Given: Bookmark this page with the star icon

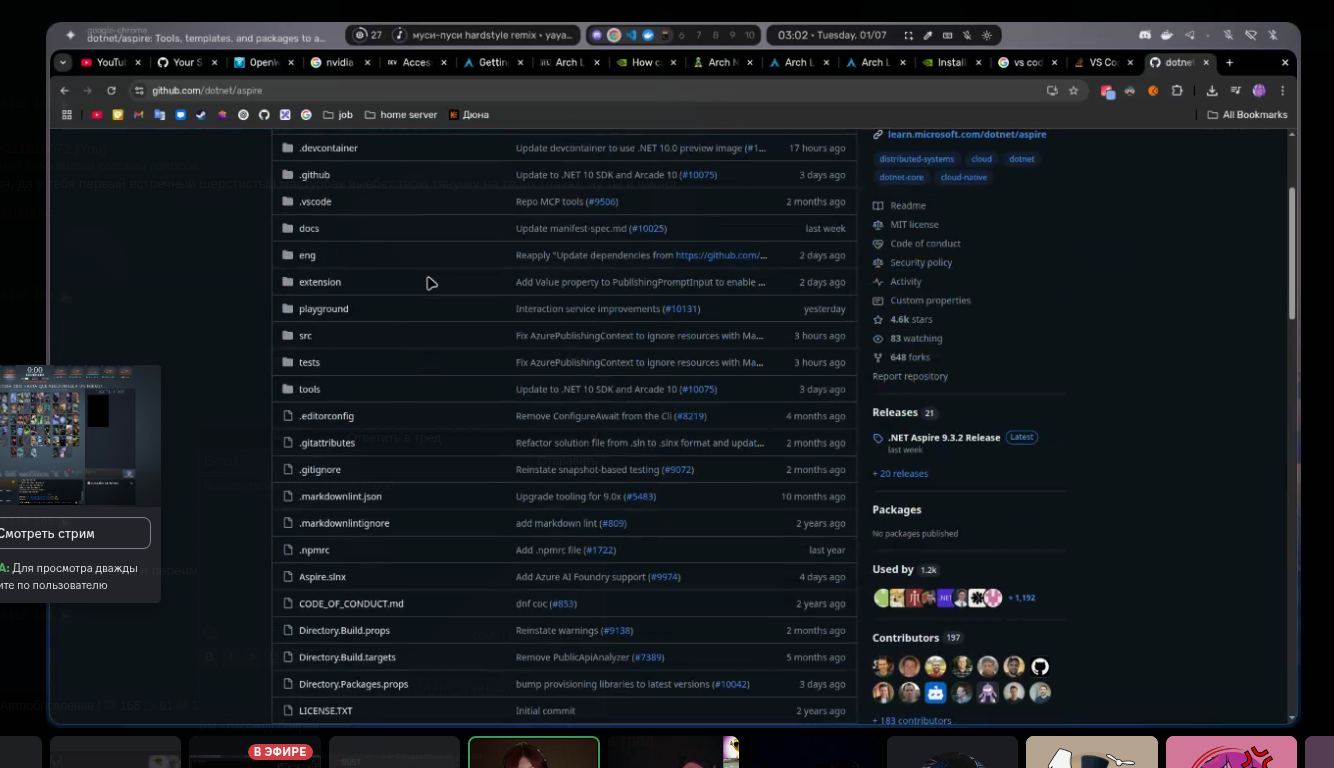Looking at the screenshot, I should click(1074, 90).
